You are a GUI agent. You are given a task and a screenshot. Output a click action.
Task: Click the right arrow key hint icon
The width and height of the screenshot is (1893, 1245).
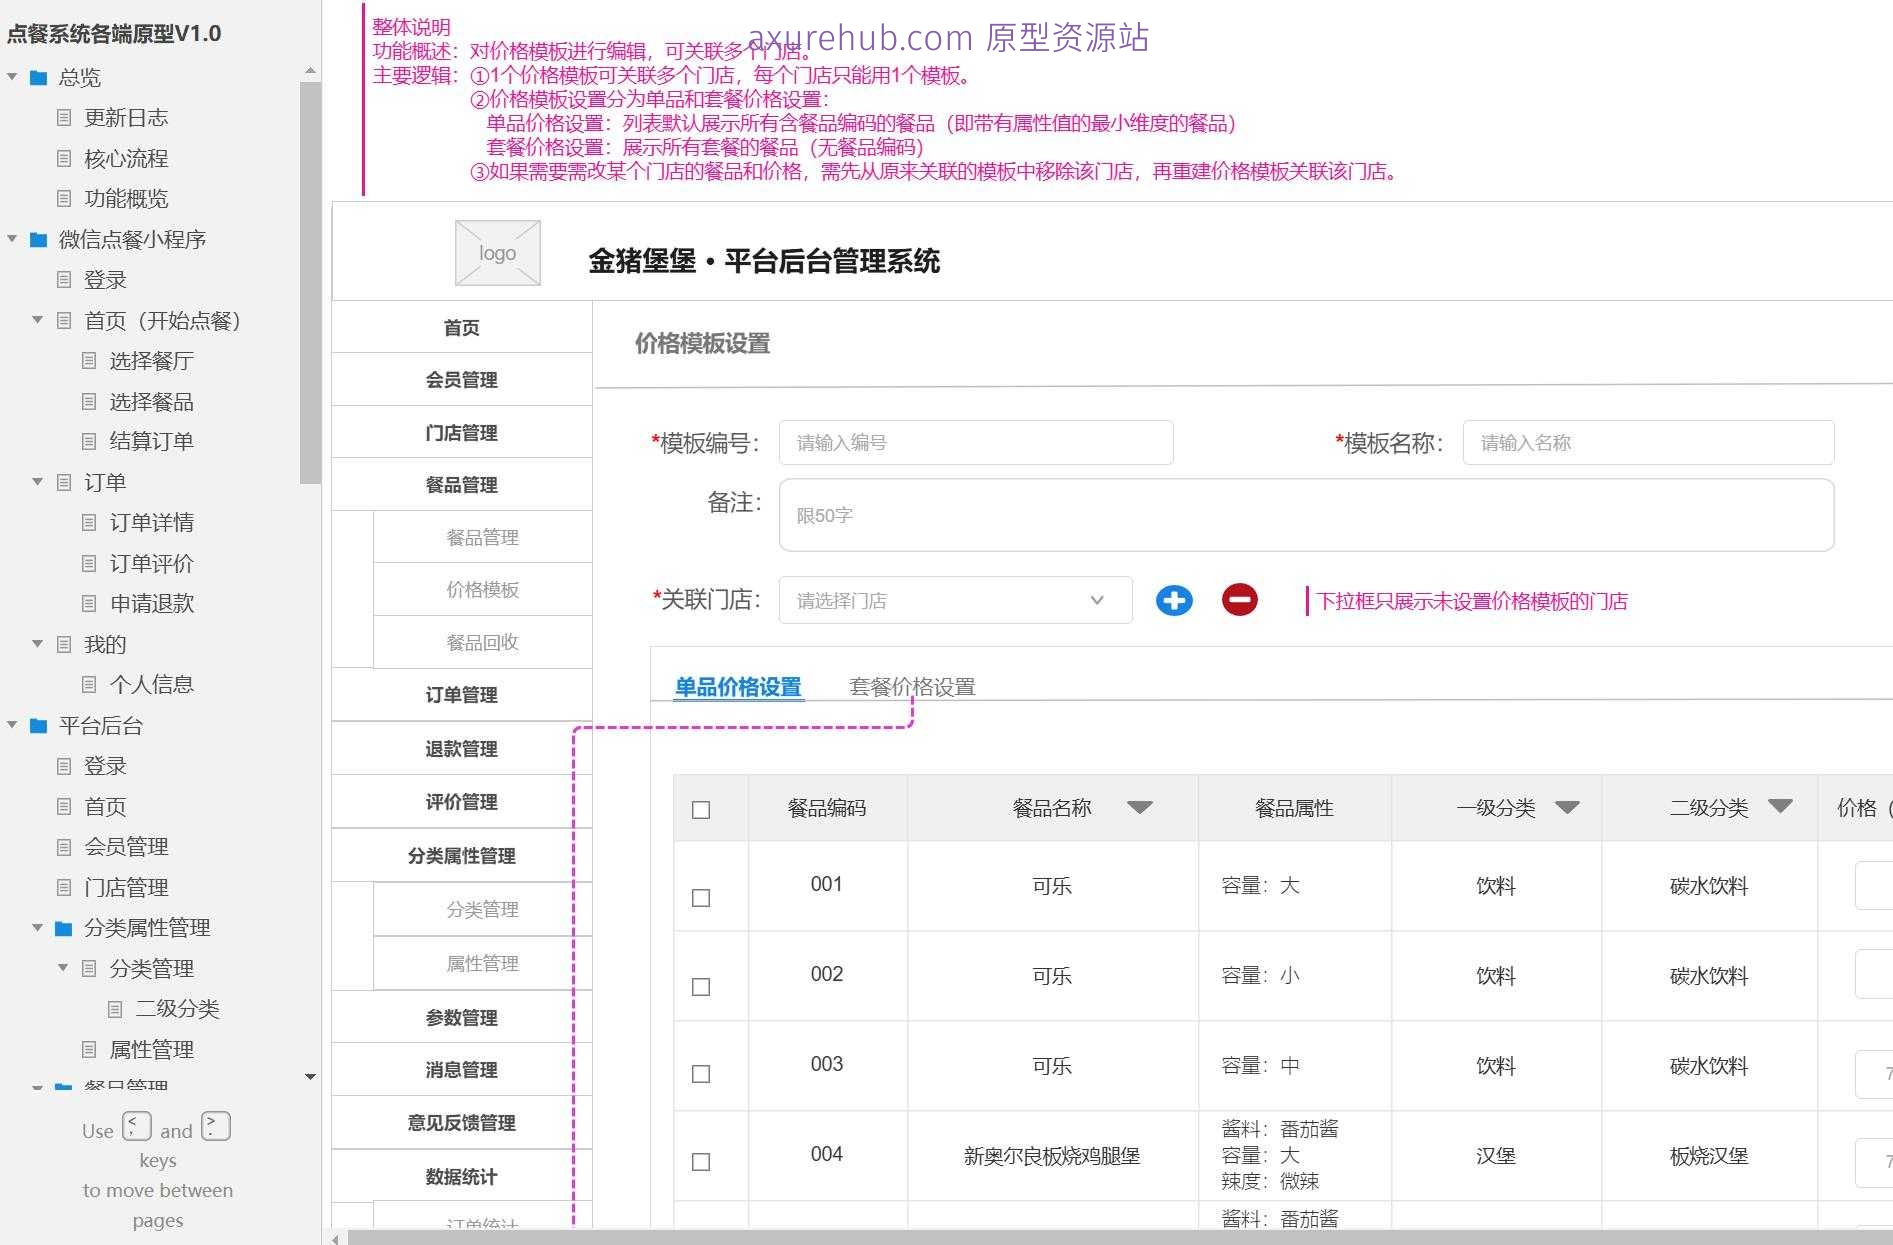pyautogui.click(x=216, y=1126)
